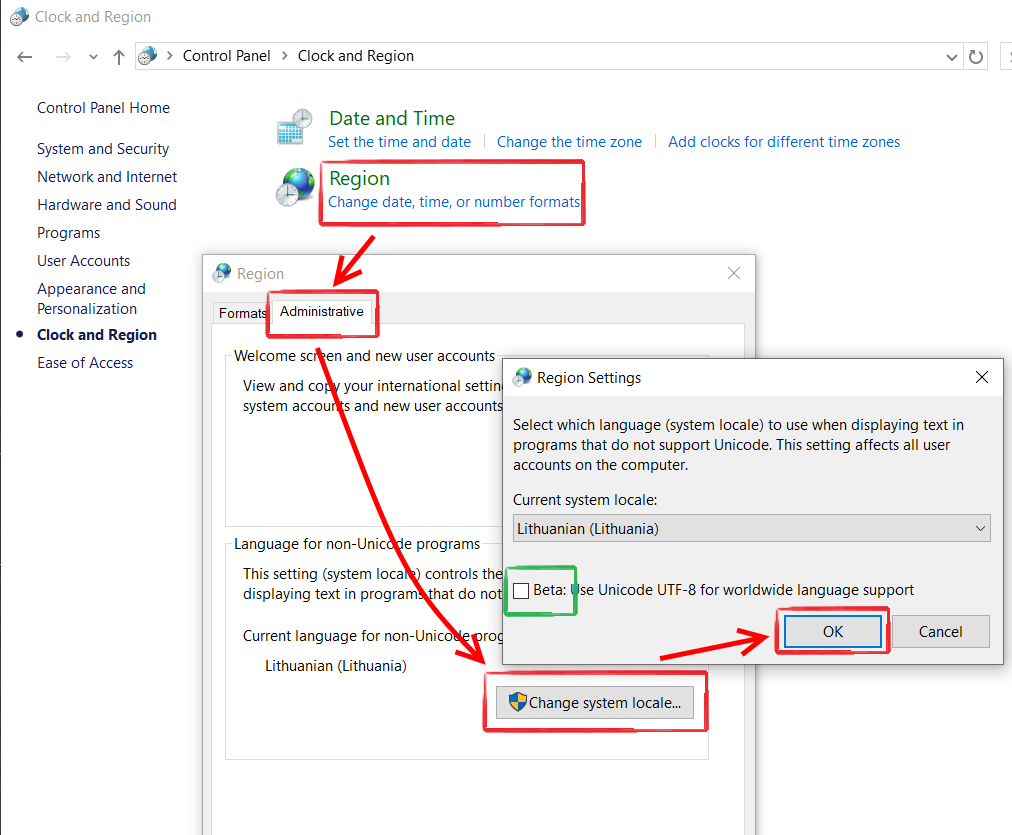Click Region dialog title bar icon

tap(222, 273)
